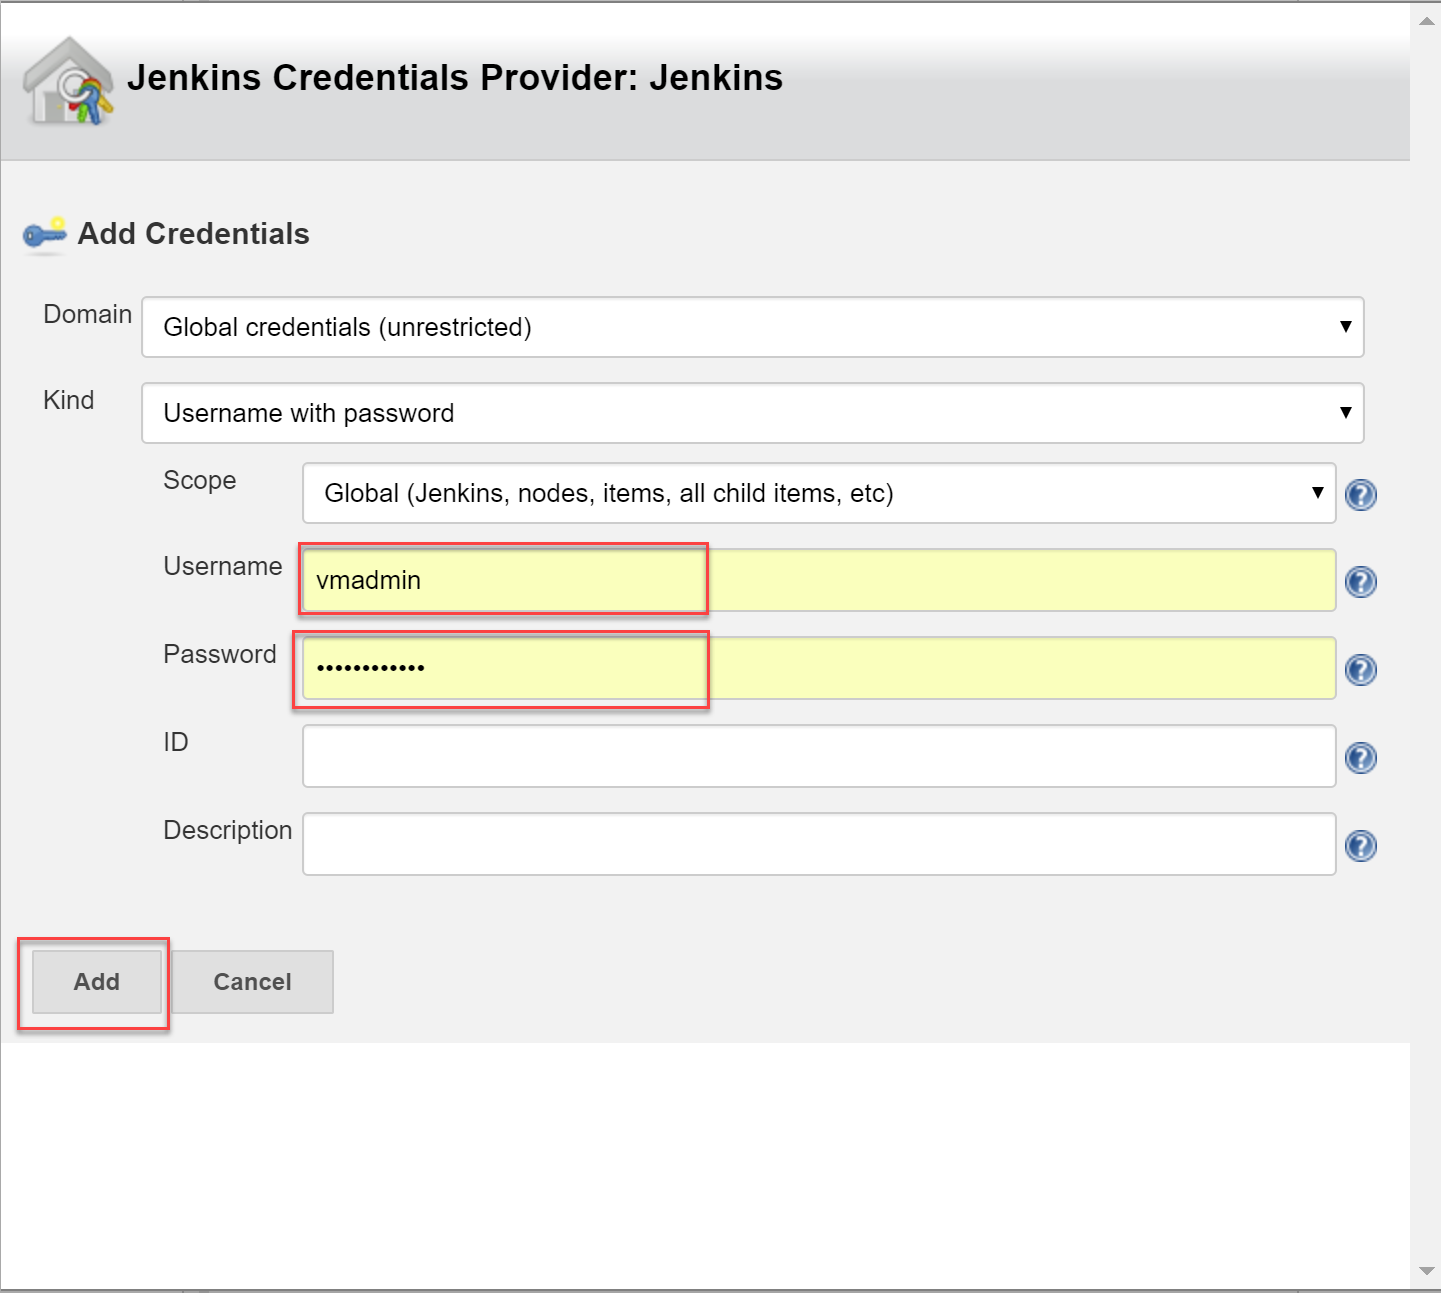Open the Domain dropdown

(x=753, y=327)
